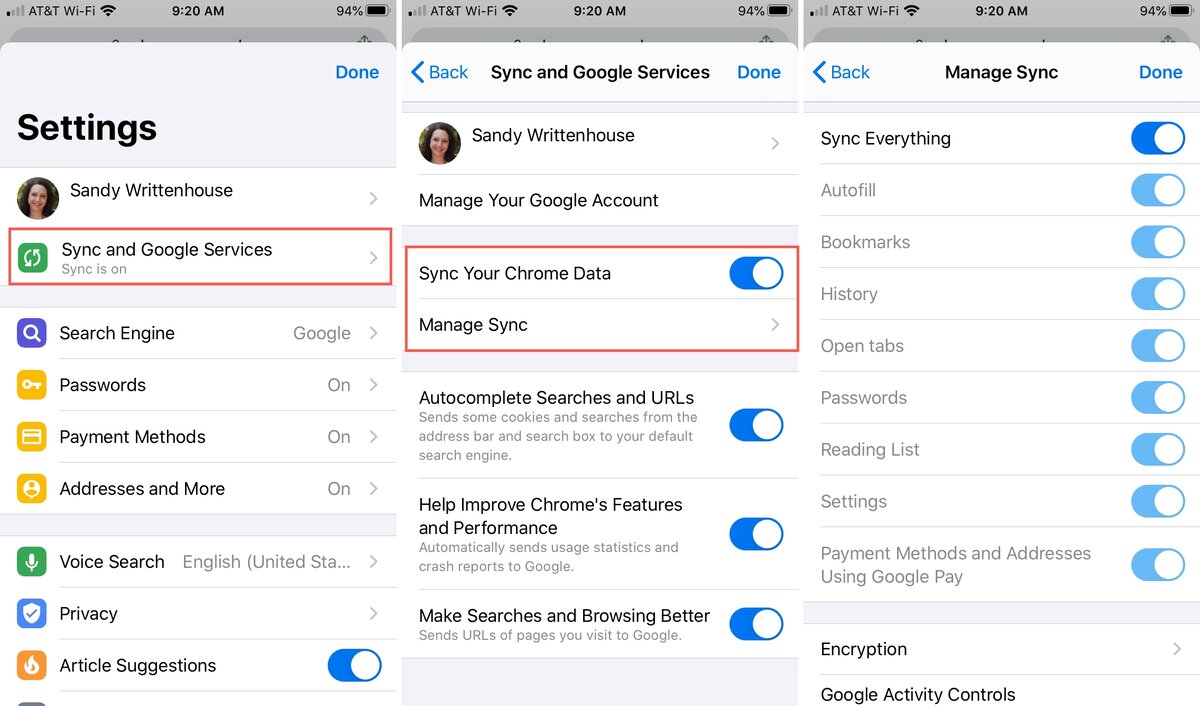Disable the Sync Your Chrome Data switch

tap(756, 273)
